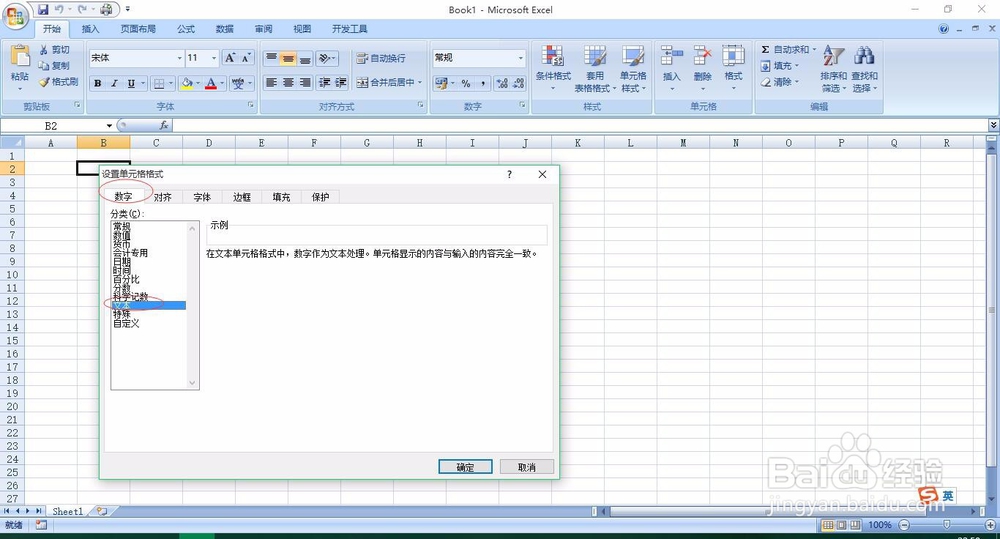The image size is (1000, 539).
Task: Align cell text left
Action: tap(272, 82)
